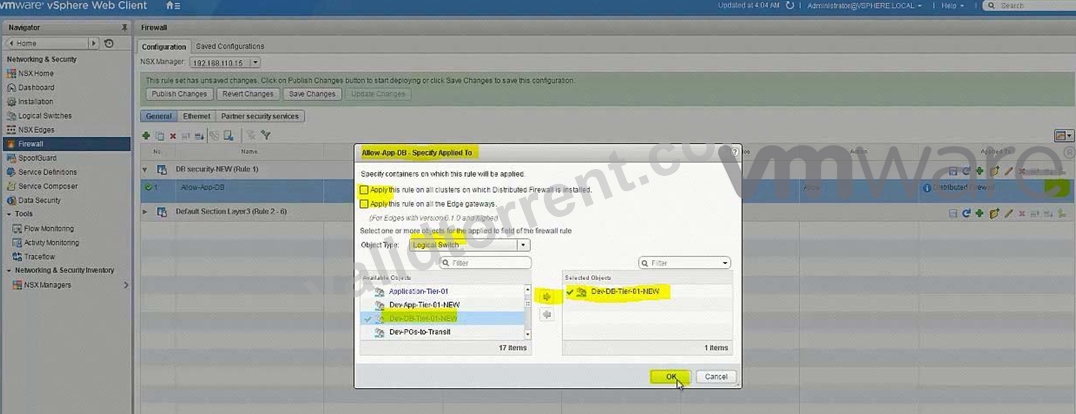This screenshot has width=1076, height=414.
Task: Click the right arrow to add selected object
Action: click(547, 297)
